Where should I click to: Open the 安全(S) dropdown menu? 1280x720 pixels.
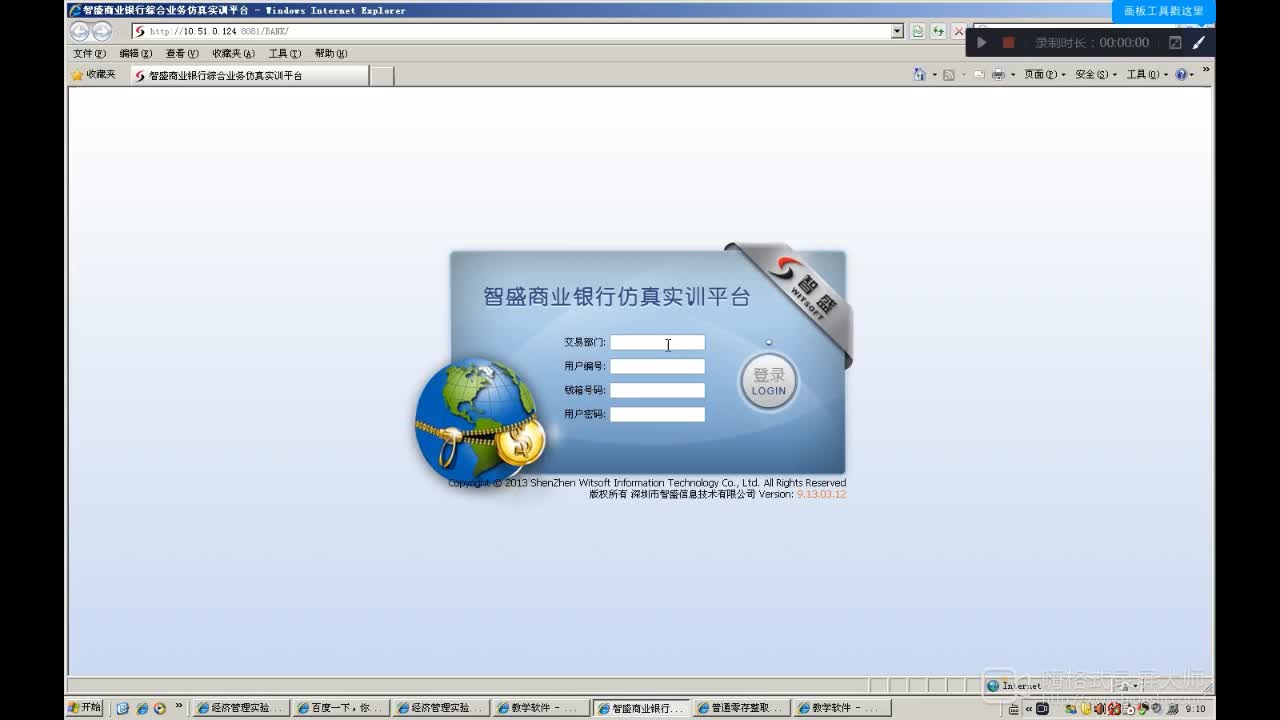coord(1096,75)
